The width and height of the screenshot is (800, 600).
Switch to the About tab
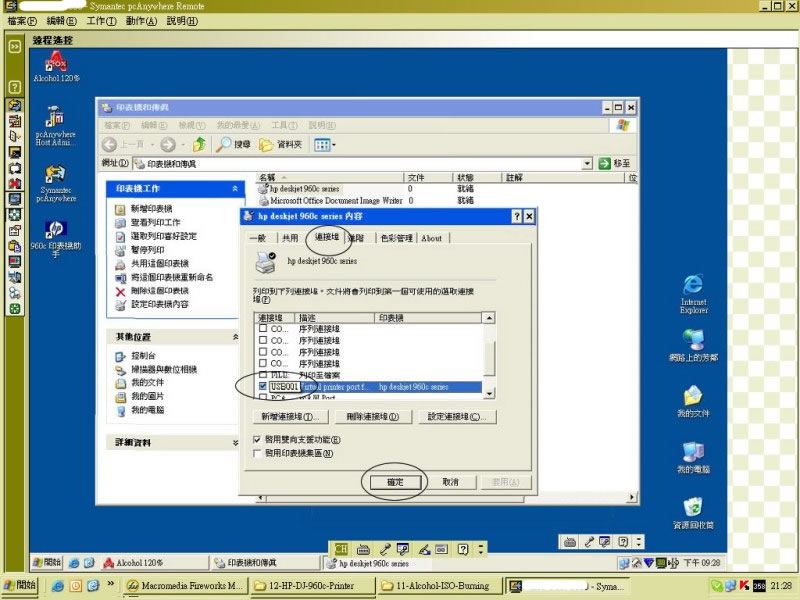(432, 238)
